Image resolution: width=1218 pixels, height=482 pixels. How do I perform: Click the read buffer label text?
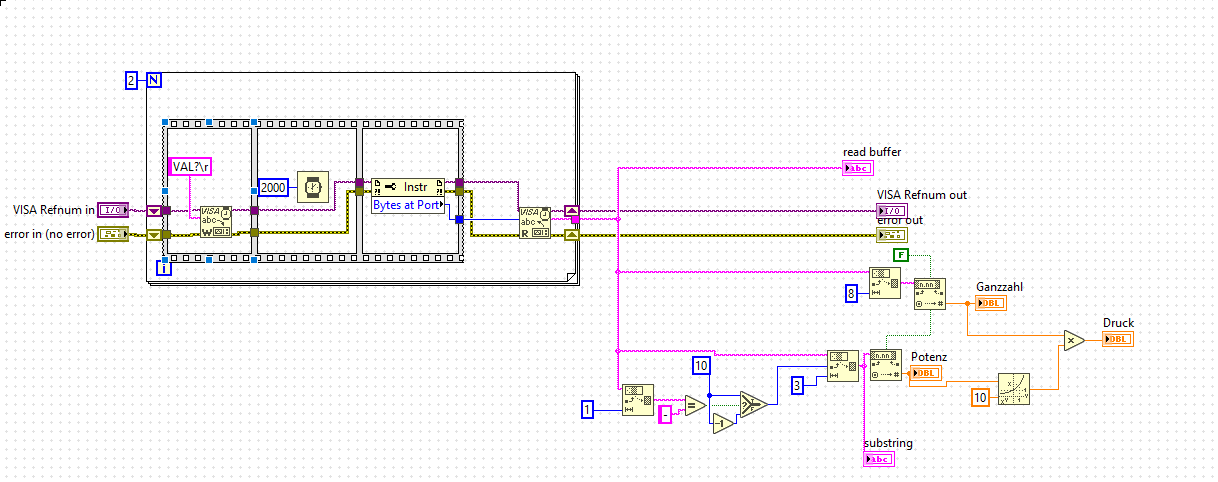pos(872,152)
